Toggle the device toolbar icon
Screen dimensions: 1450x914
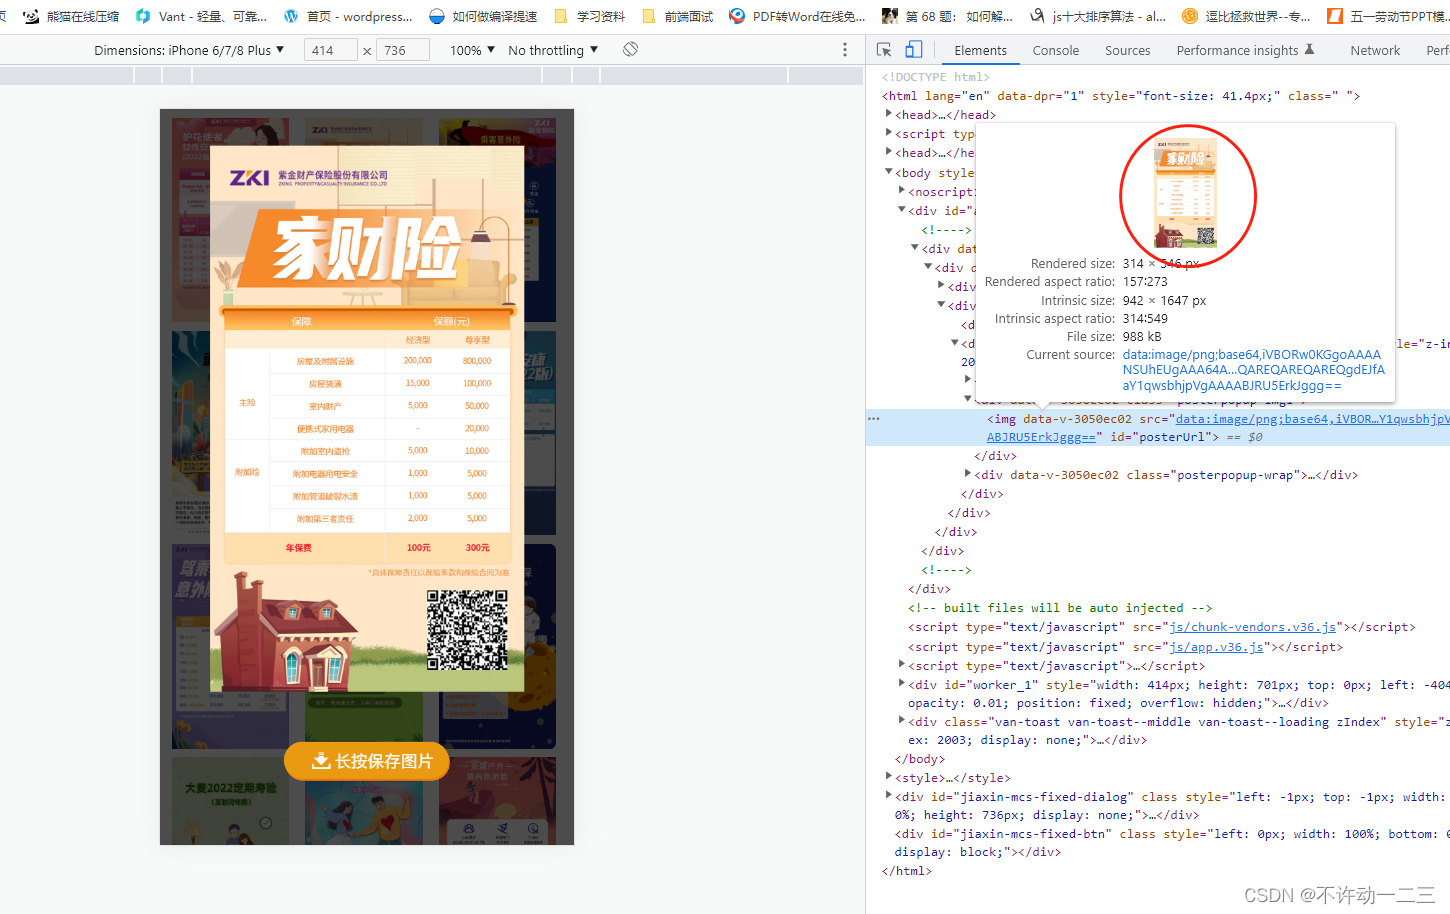[x=913, y=50]
